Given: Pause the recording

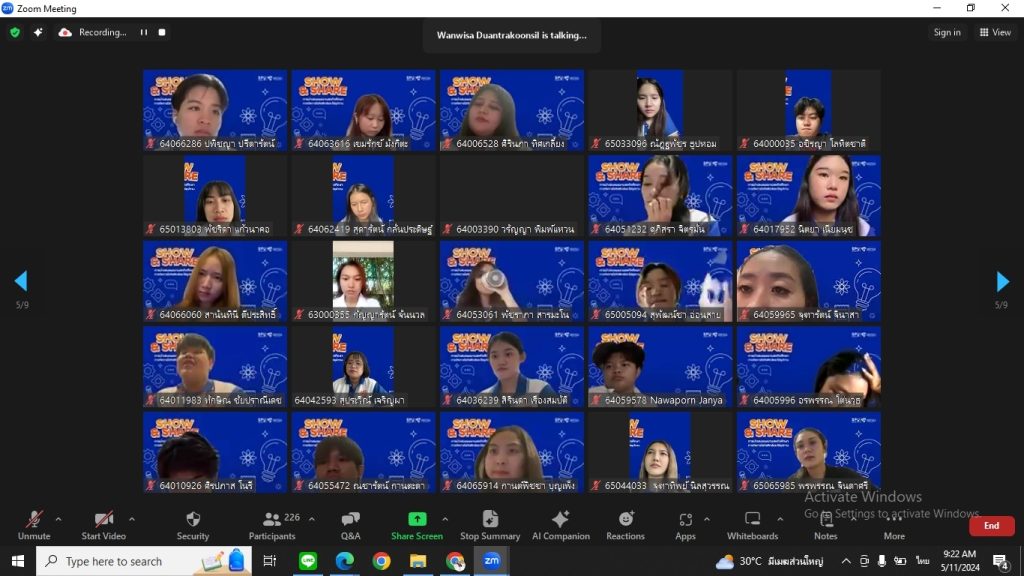Looking at the screenshot, I should click(x=144, y=32).
